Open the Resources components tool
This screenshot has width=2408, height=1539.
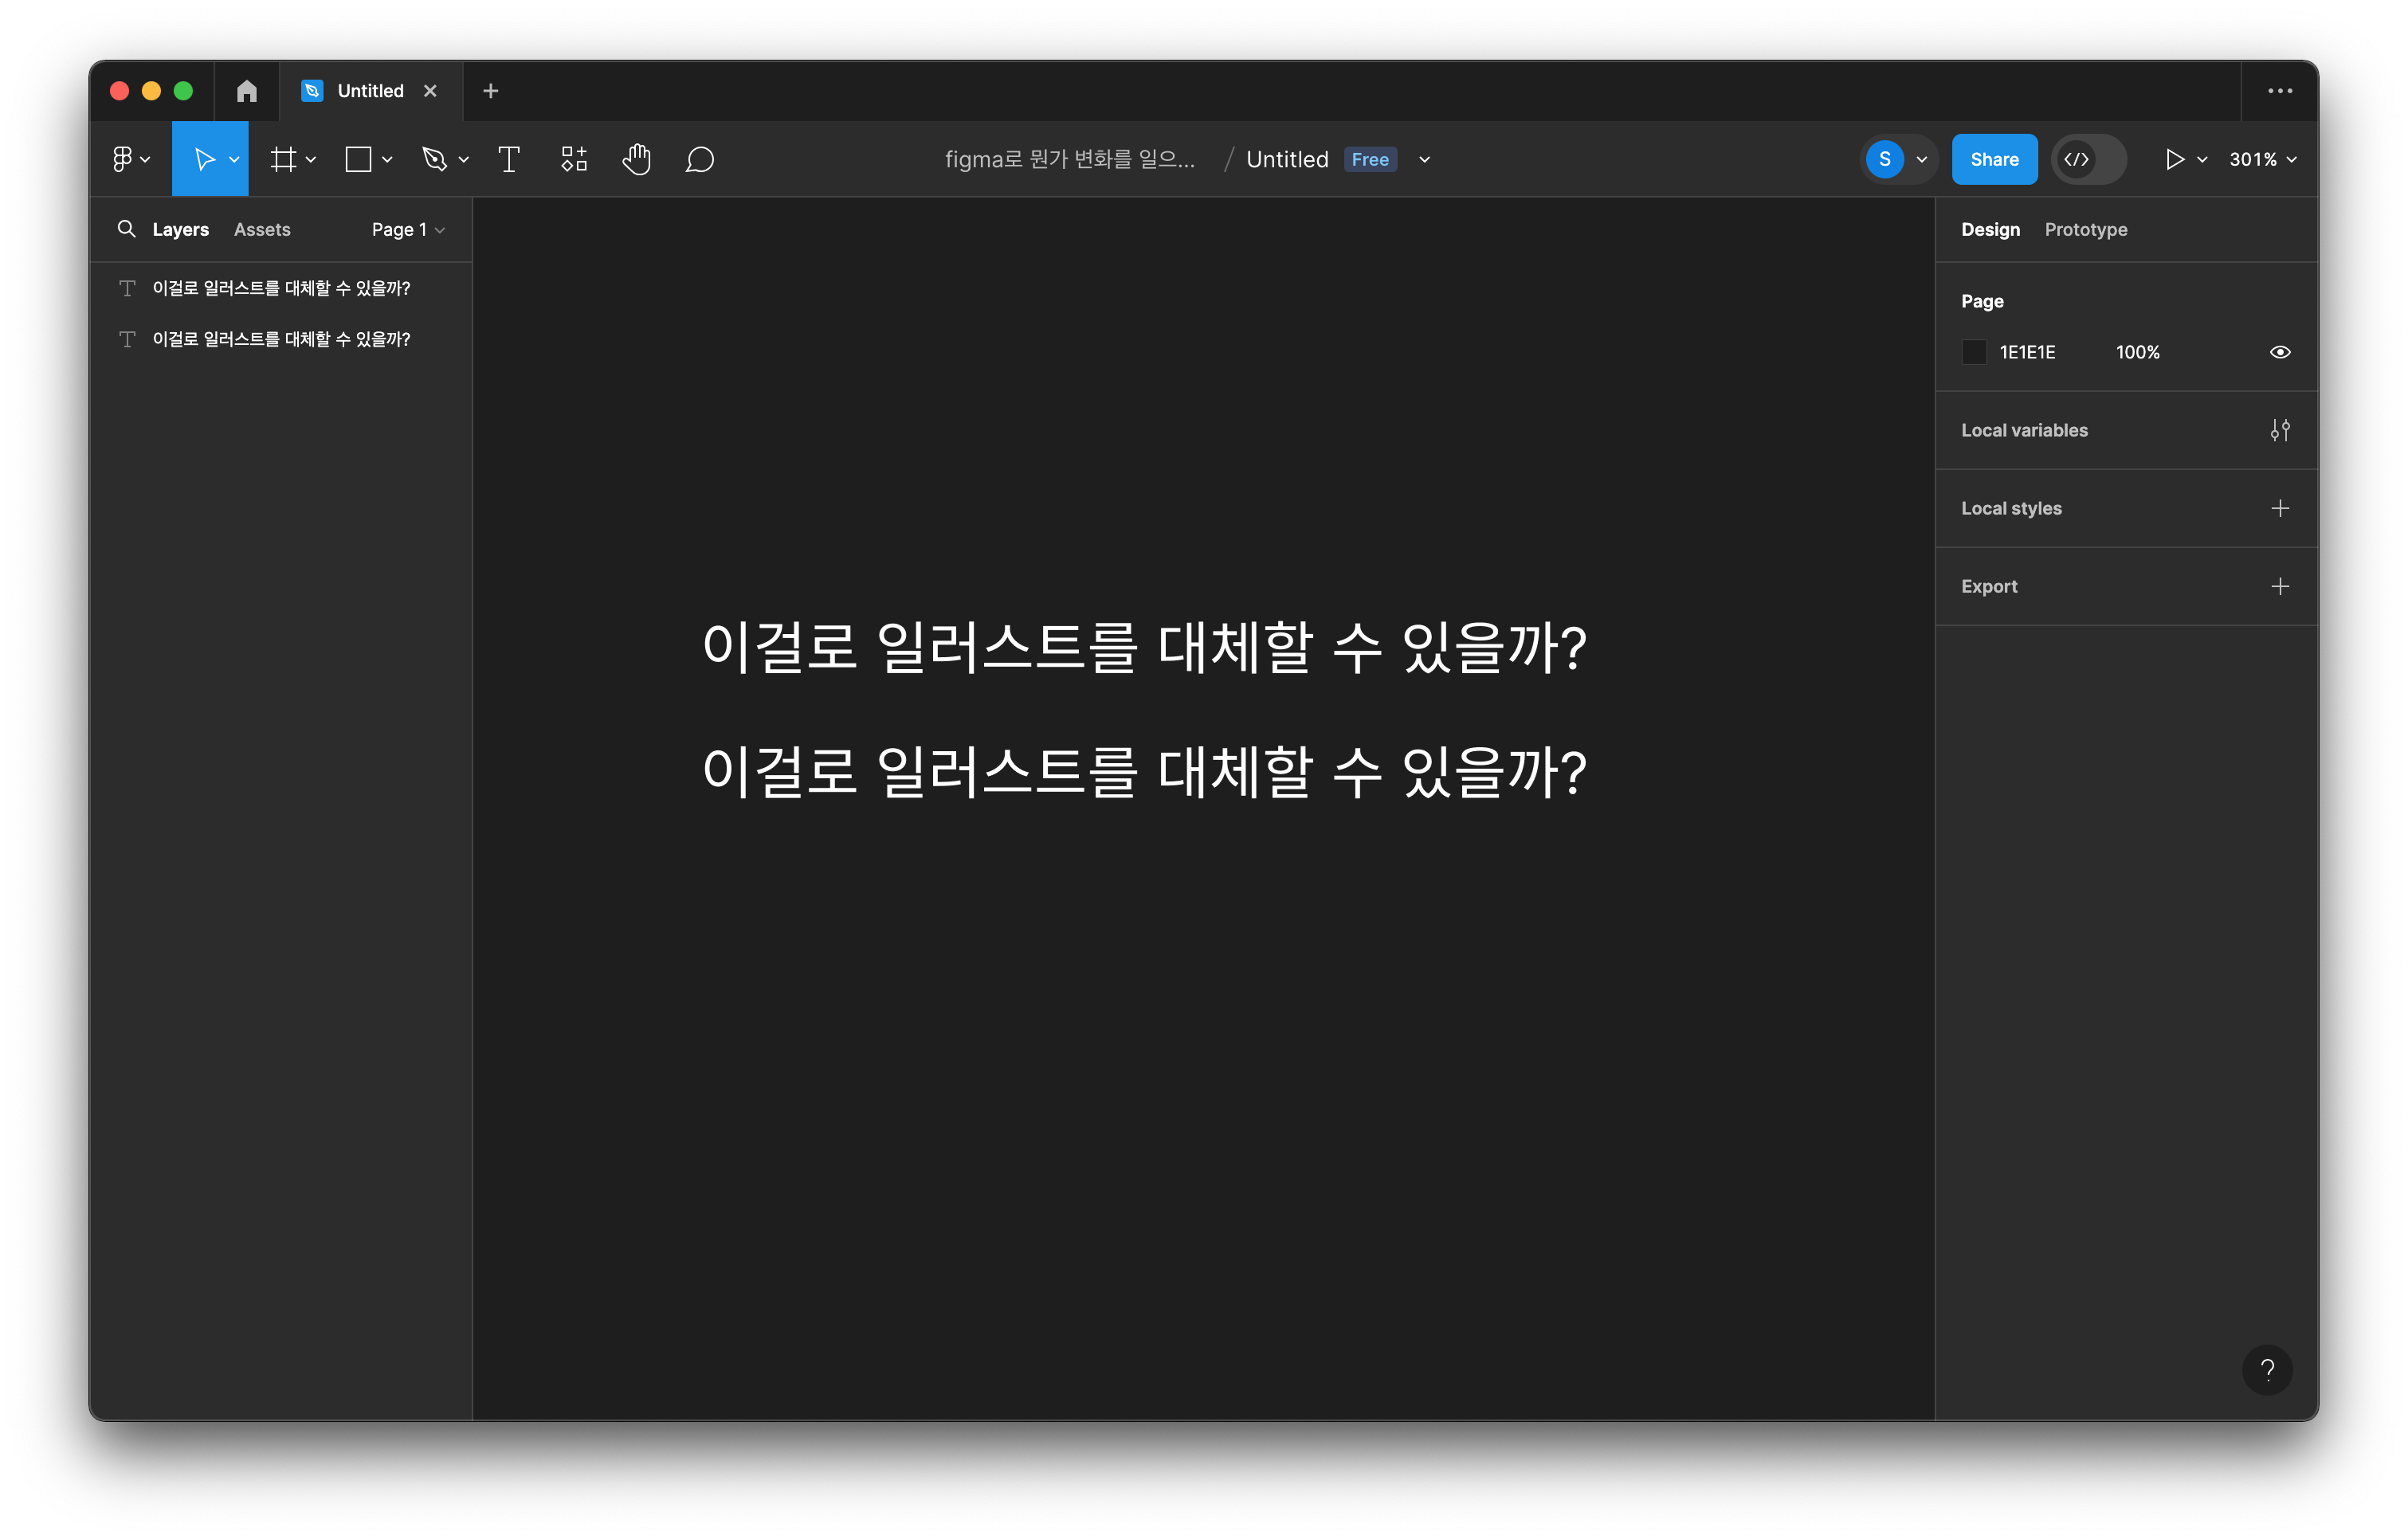(x=574, y=159)
